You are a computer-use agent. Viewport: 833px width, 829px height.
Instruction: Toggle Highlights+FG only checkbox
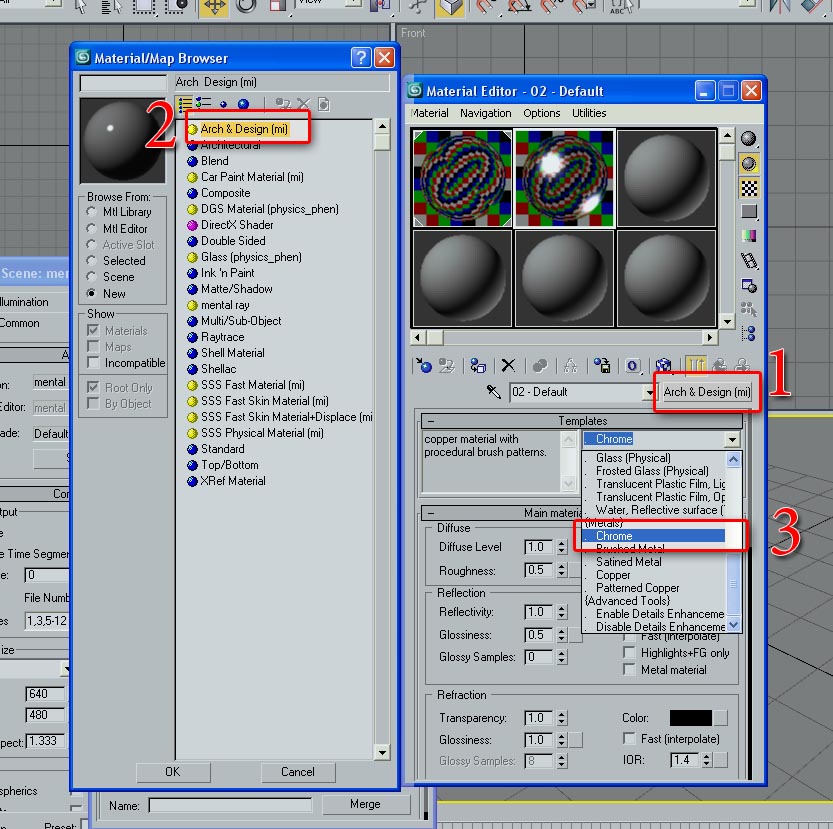click(629, 653)
